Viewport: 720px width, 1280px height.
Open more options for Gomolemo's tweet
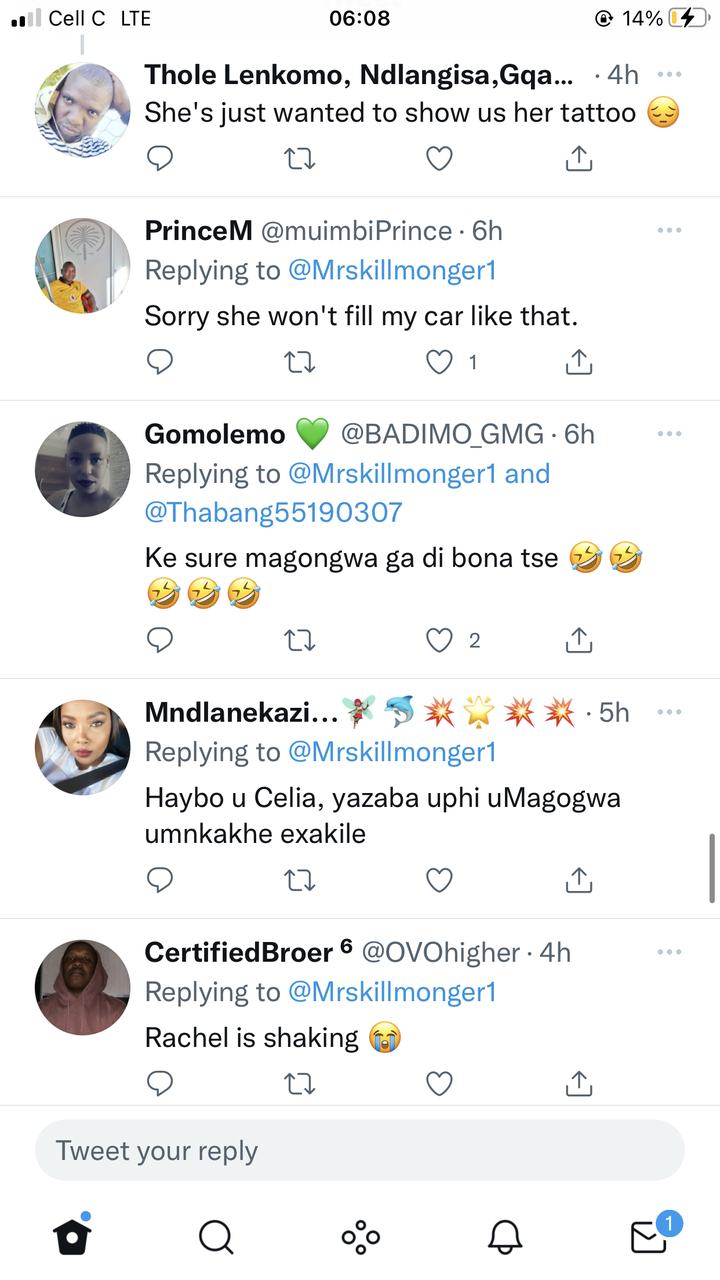(x=669, y=434)
